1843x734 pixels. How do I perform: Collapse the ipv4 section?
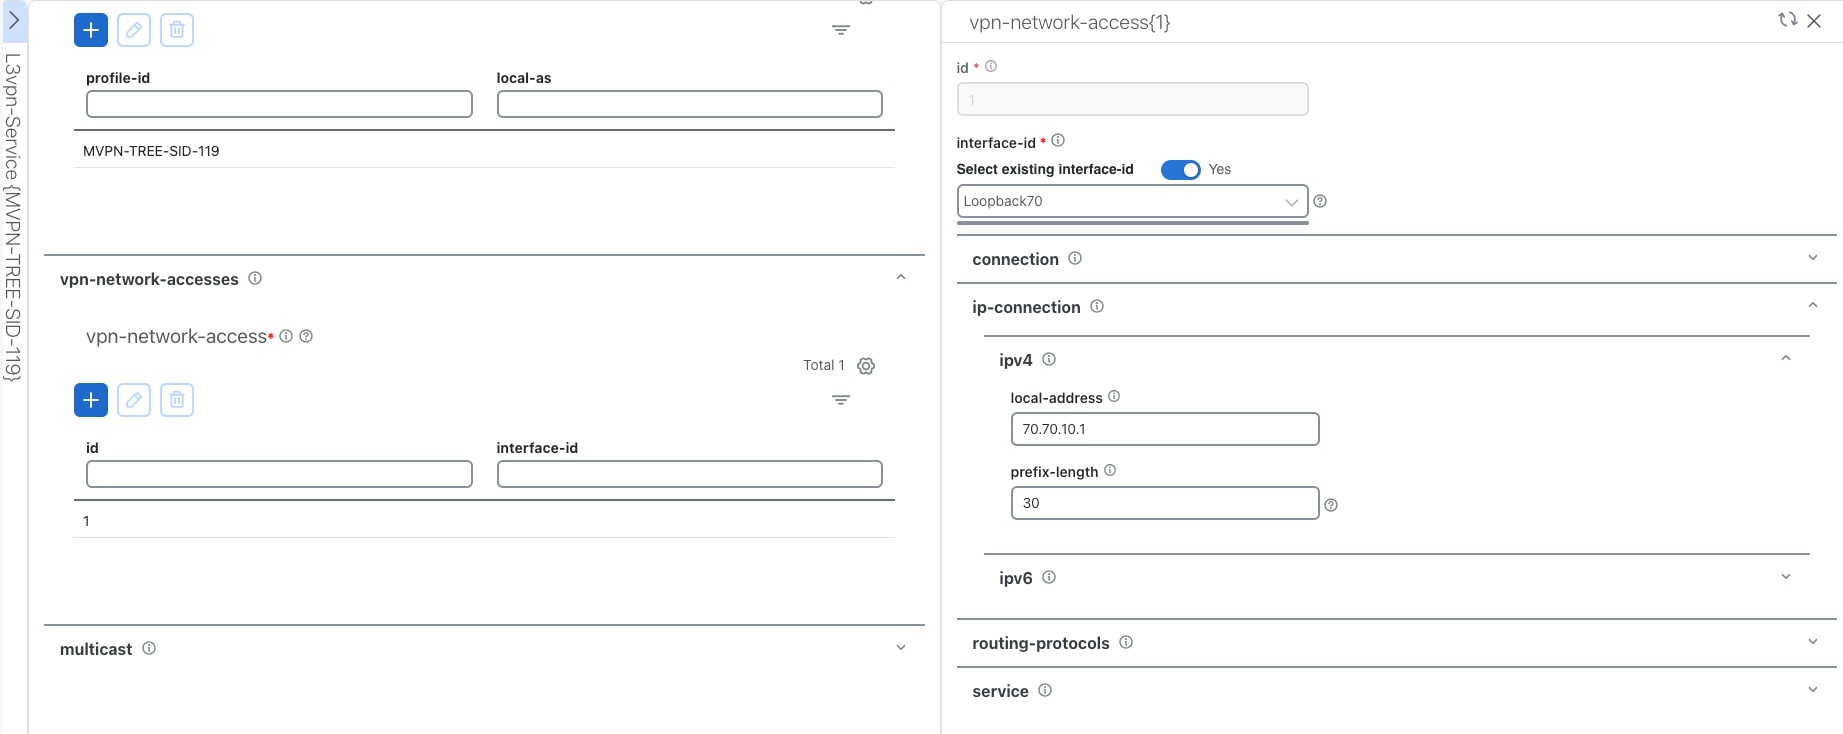point(1786,356)
